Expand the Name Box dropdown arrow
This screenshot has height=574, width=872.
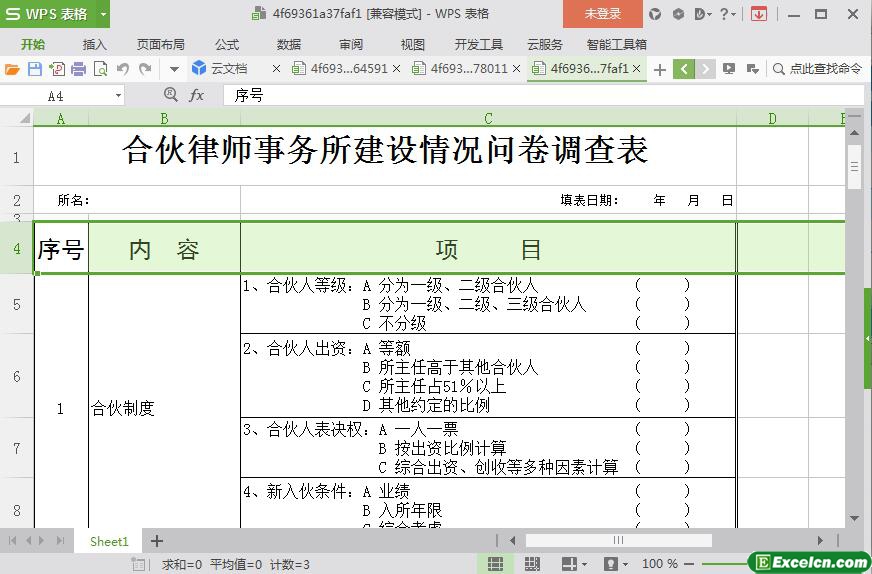(x=118, y=95)
